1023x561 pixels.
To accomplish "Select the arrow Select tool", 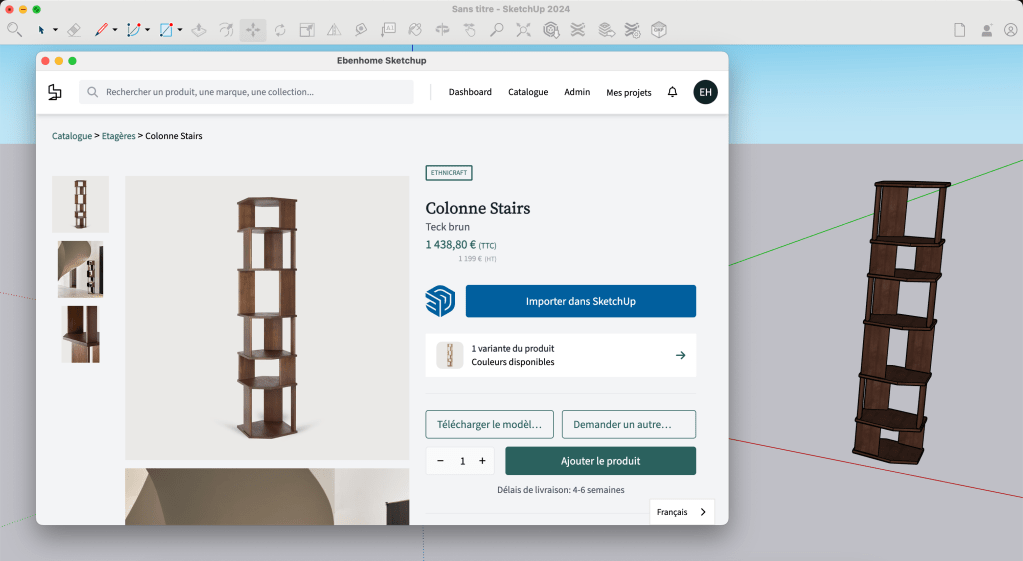I will click(41, 30).
